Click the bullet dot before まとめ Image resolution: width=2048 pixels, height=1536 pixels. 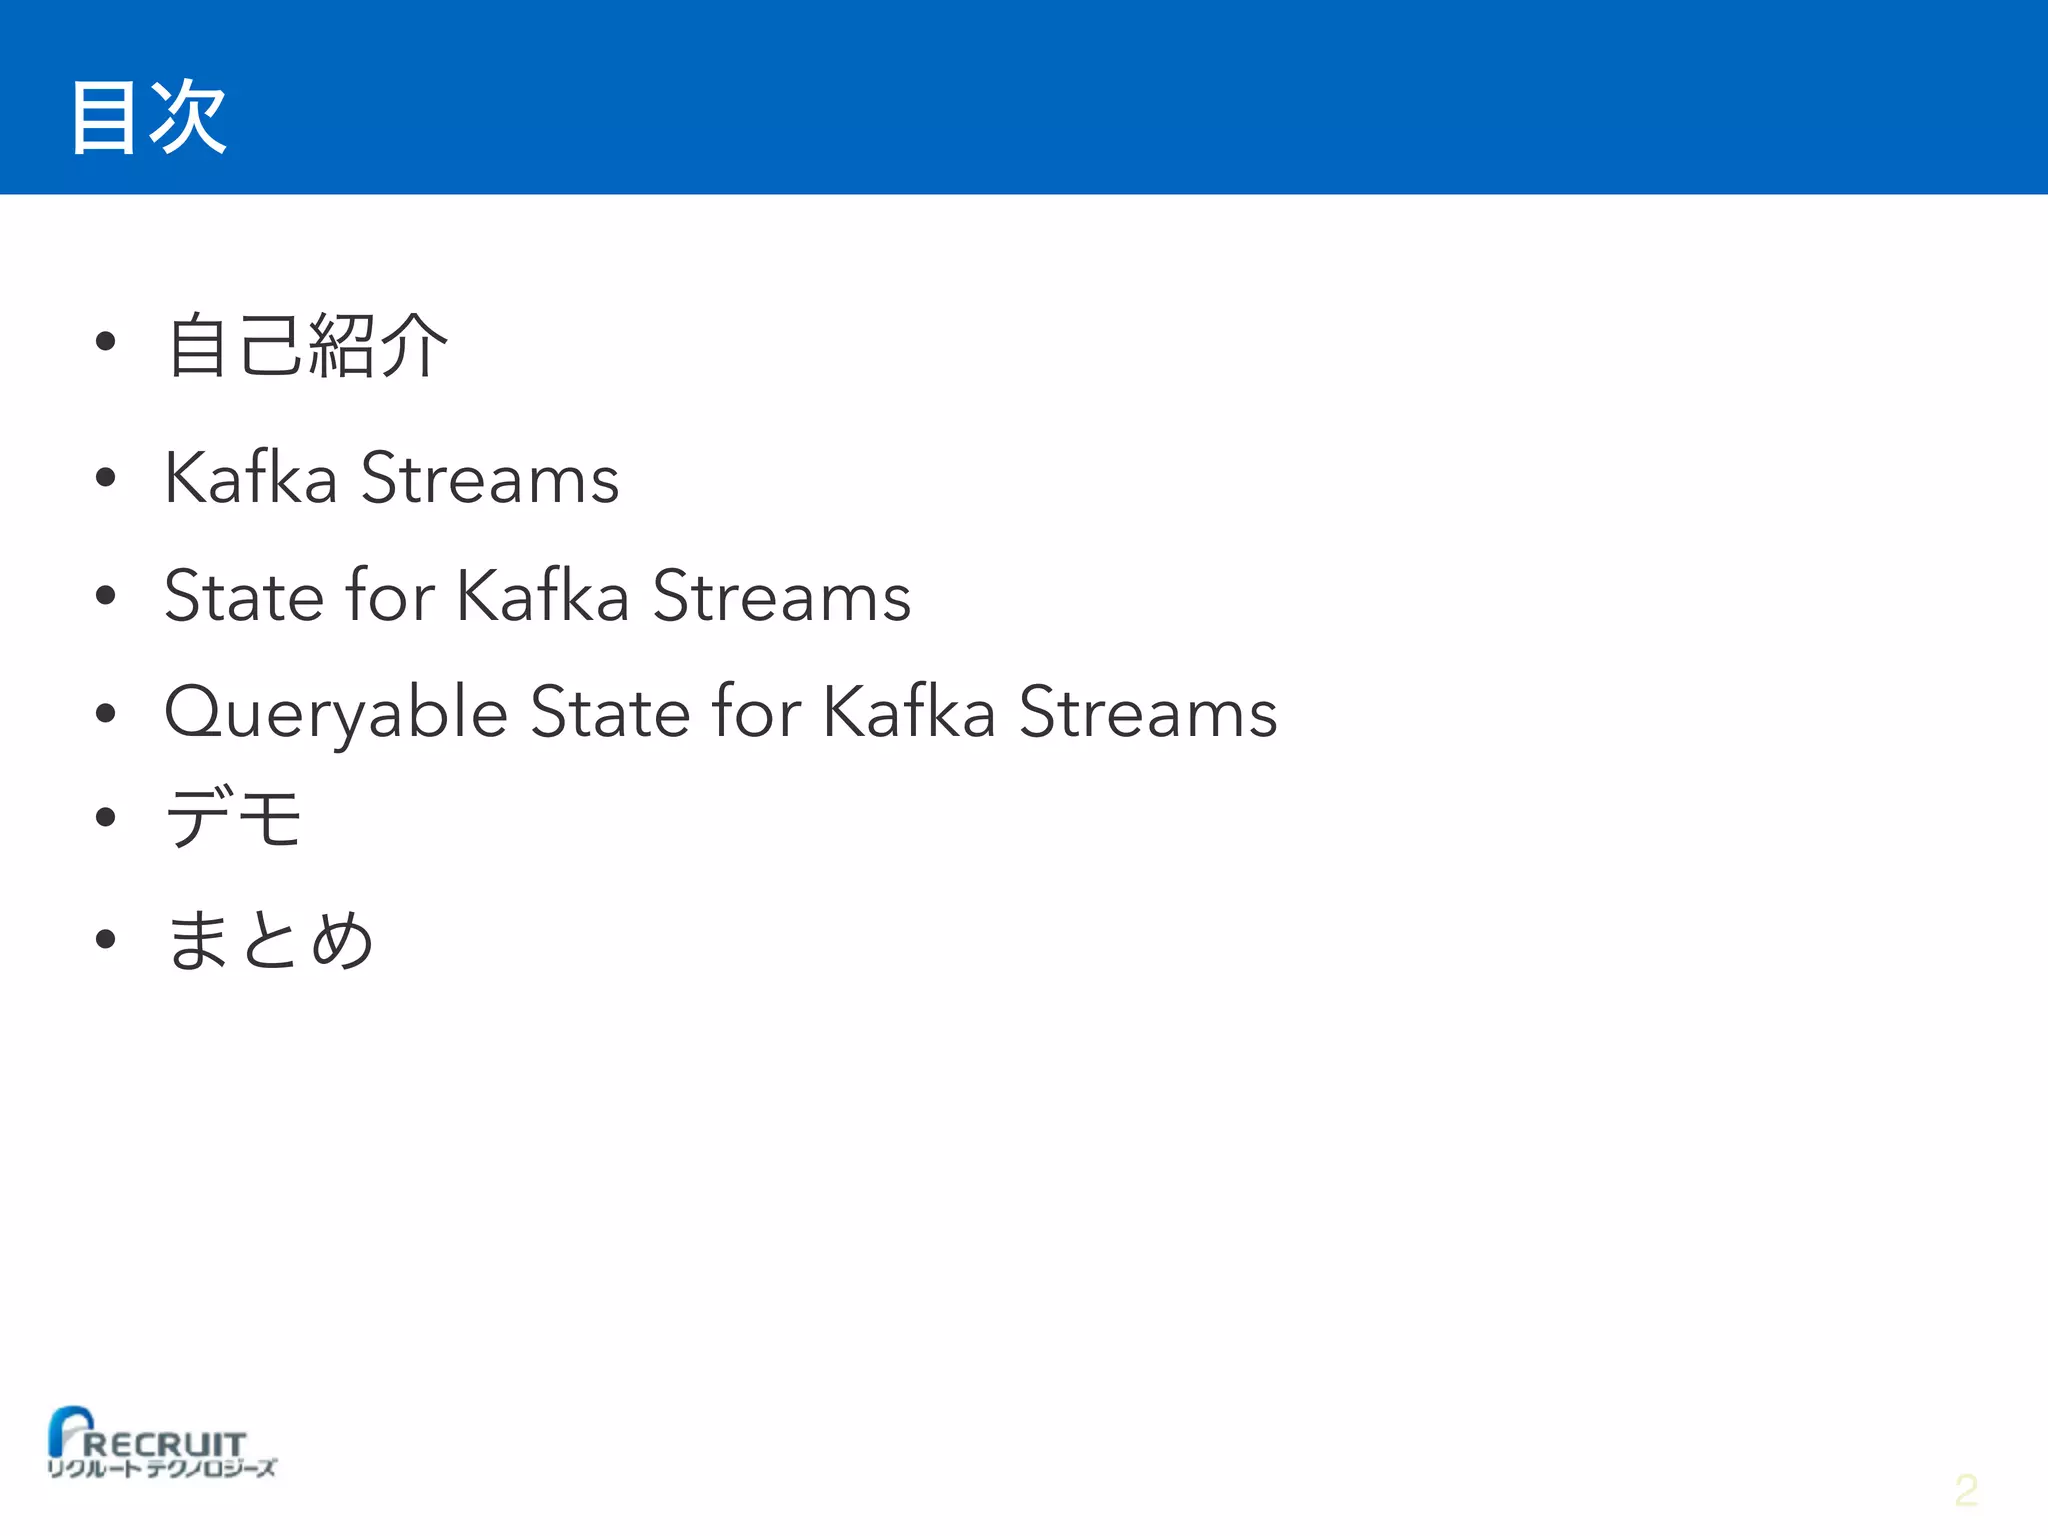[106, 939]
